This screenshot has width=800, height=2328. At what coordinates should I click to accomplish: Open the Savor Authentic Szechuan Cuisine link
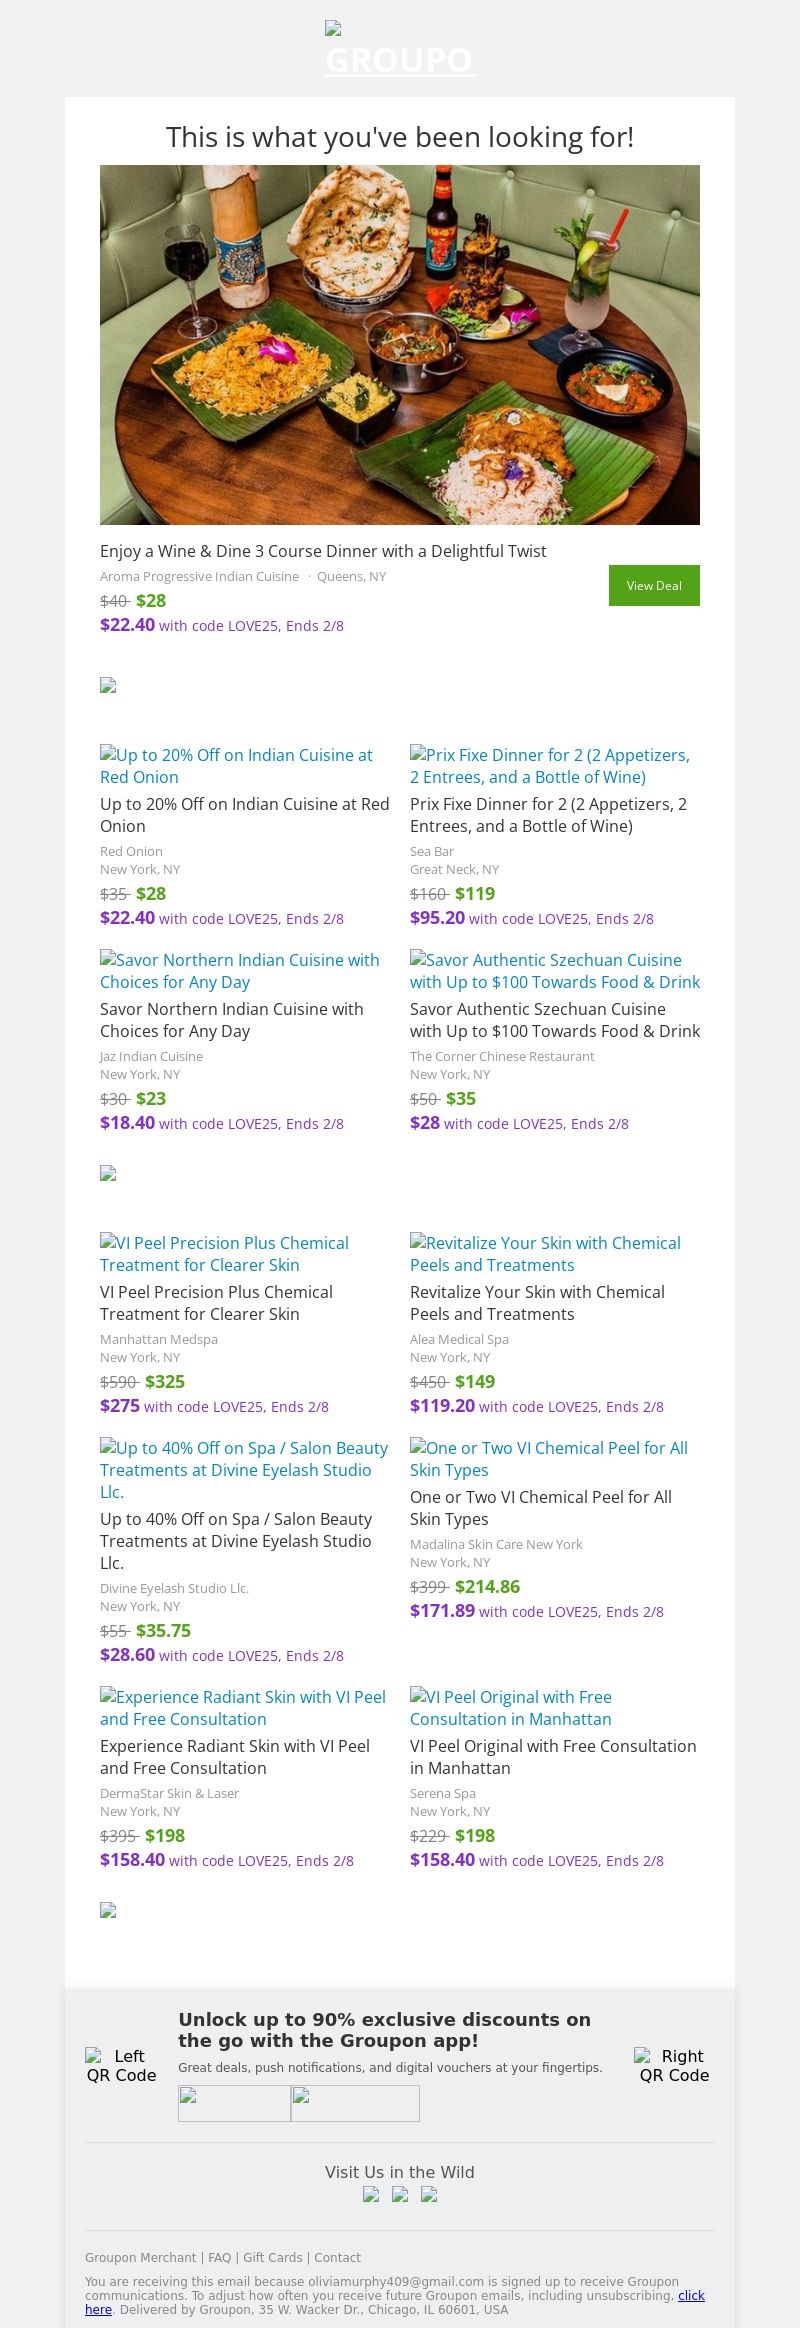(554, 971)
